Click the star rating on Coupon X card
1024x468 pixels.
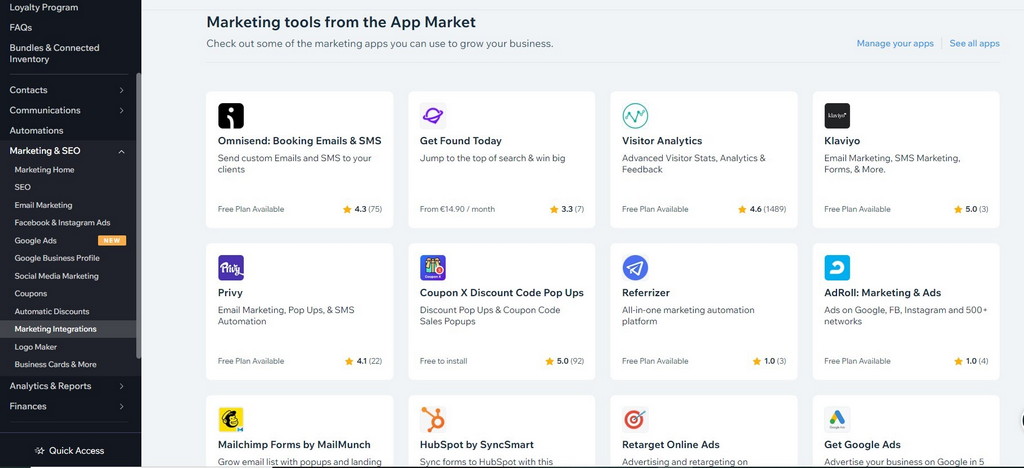[x=565, y=361]
